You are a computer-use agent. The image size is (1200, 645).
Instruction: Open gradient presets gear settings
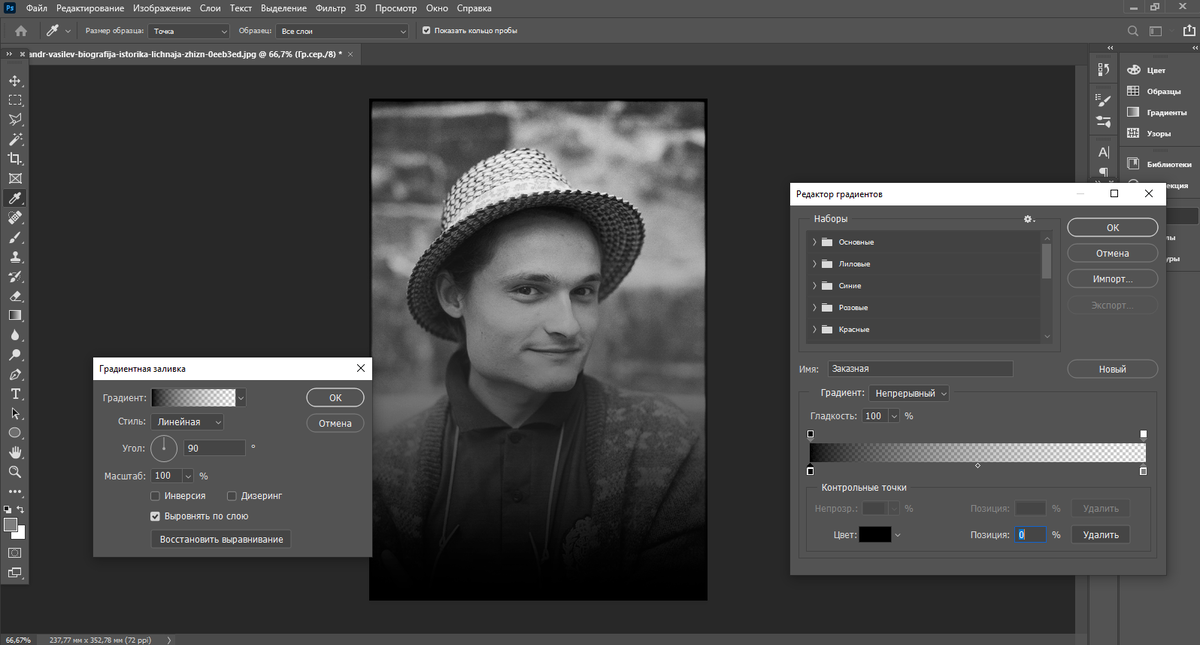(1028, 219)
